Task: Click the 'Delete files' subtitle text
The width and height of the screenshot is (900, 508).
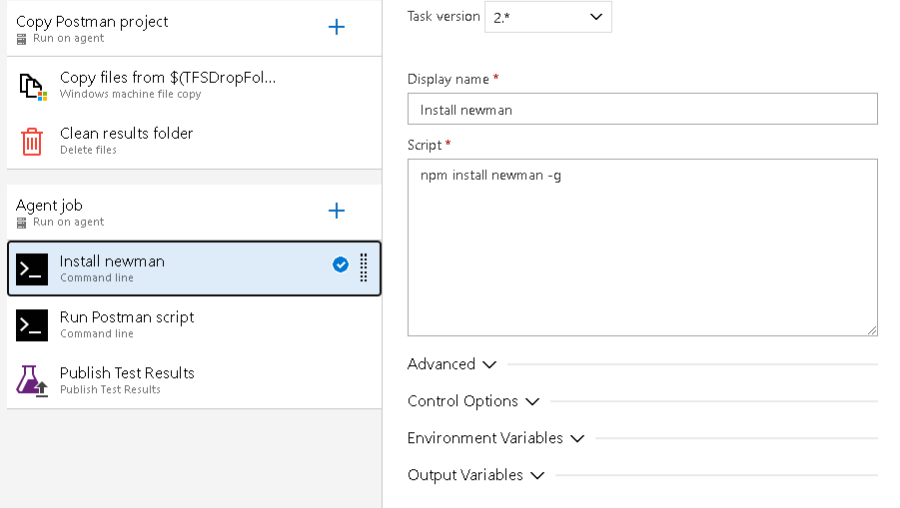Action: [88, 150]
